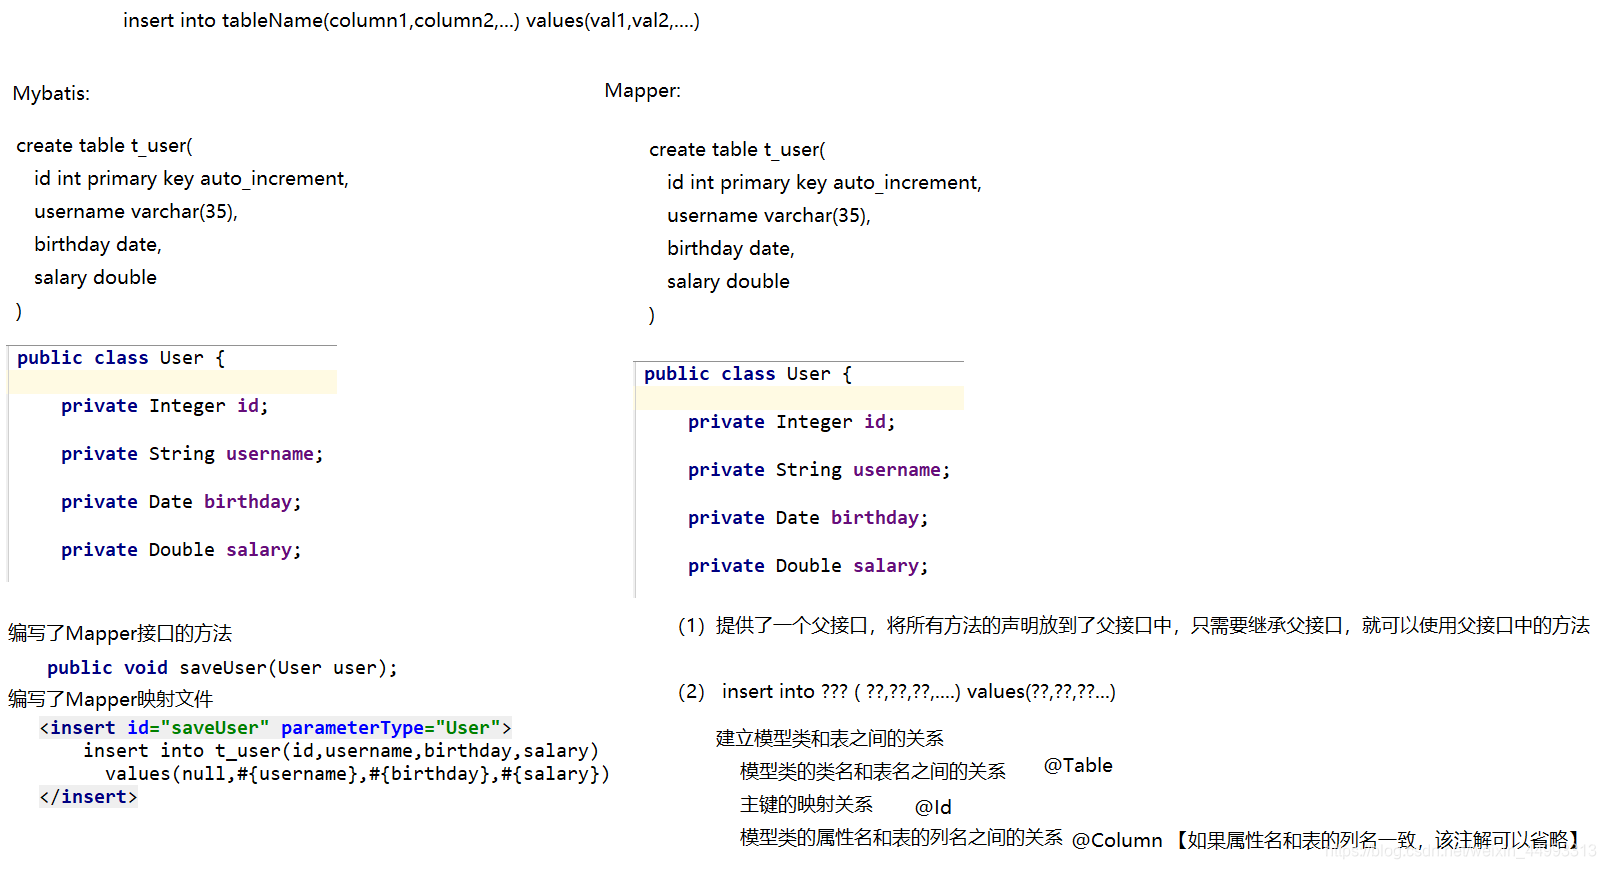Click 'private Integer id;' in left code block
Viewport: 1606px width, 869px height.
click(164, 406)
